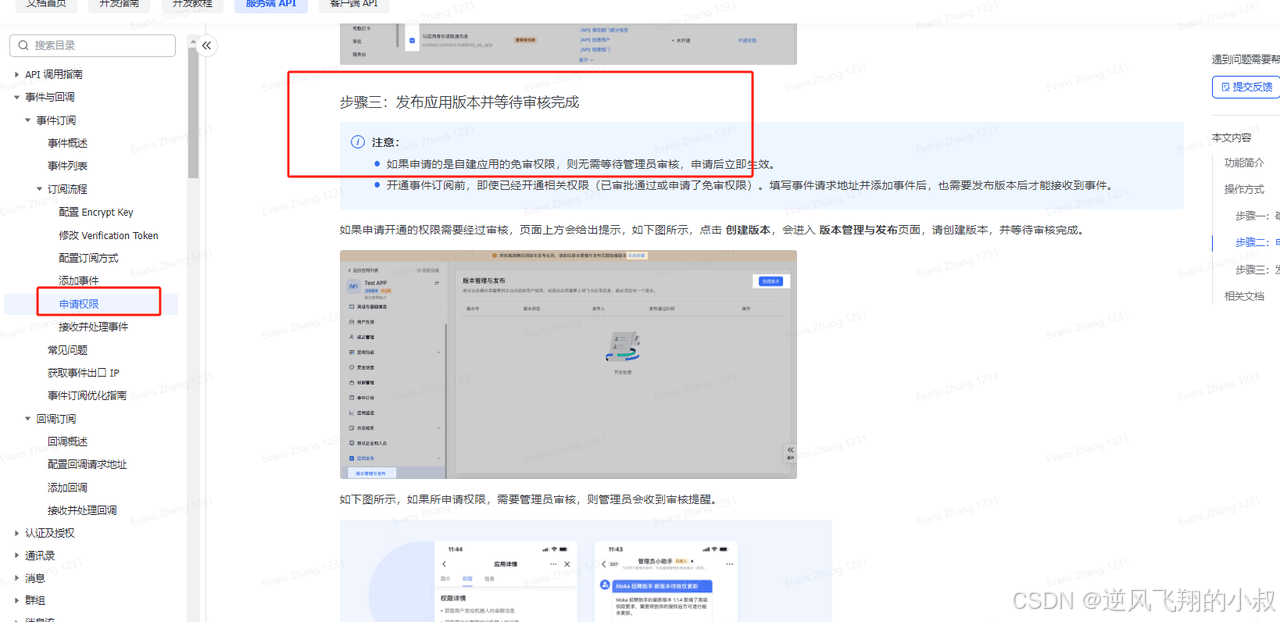Expand the 通讯录 tree arrow

tap(16, 555)
